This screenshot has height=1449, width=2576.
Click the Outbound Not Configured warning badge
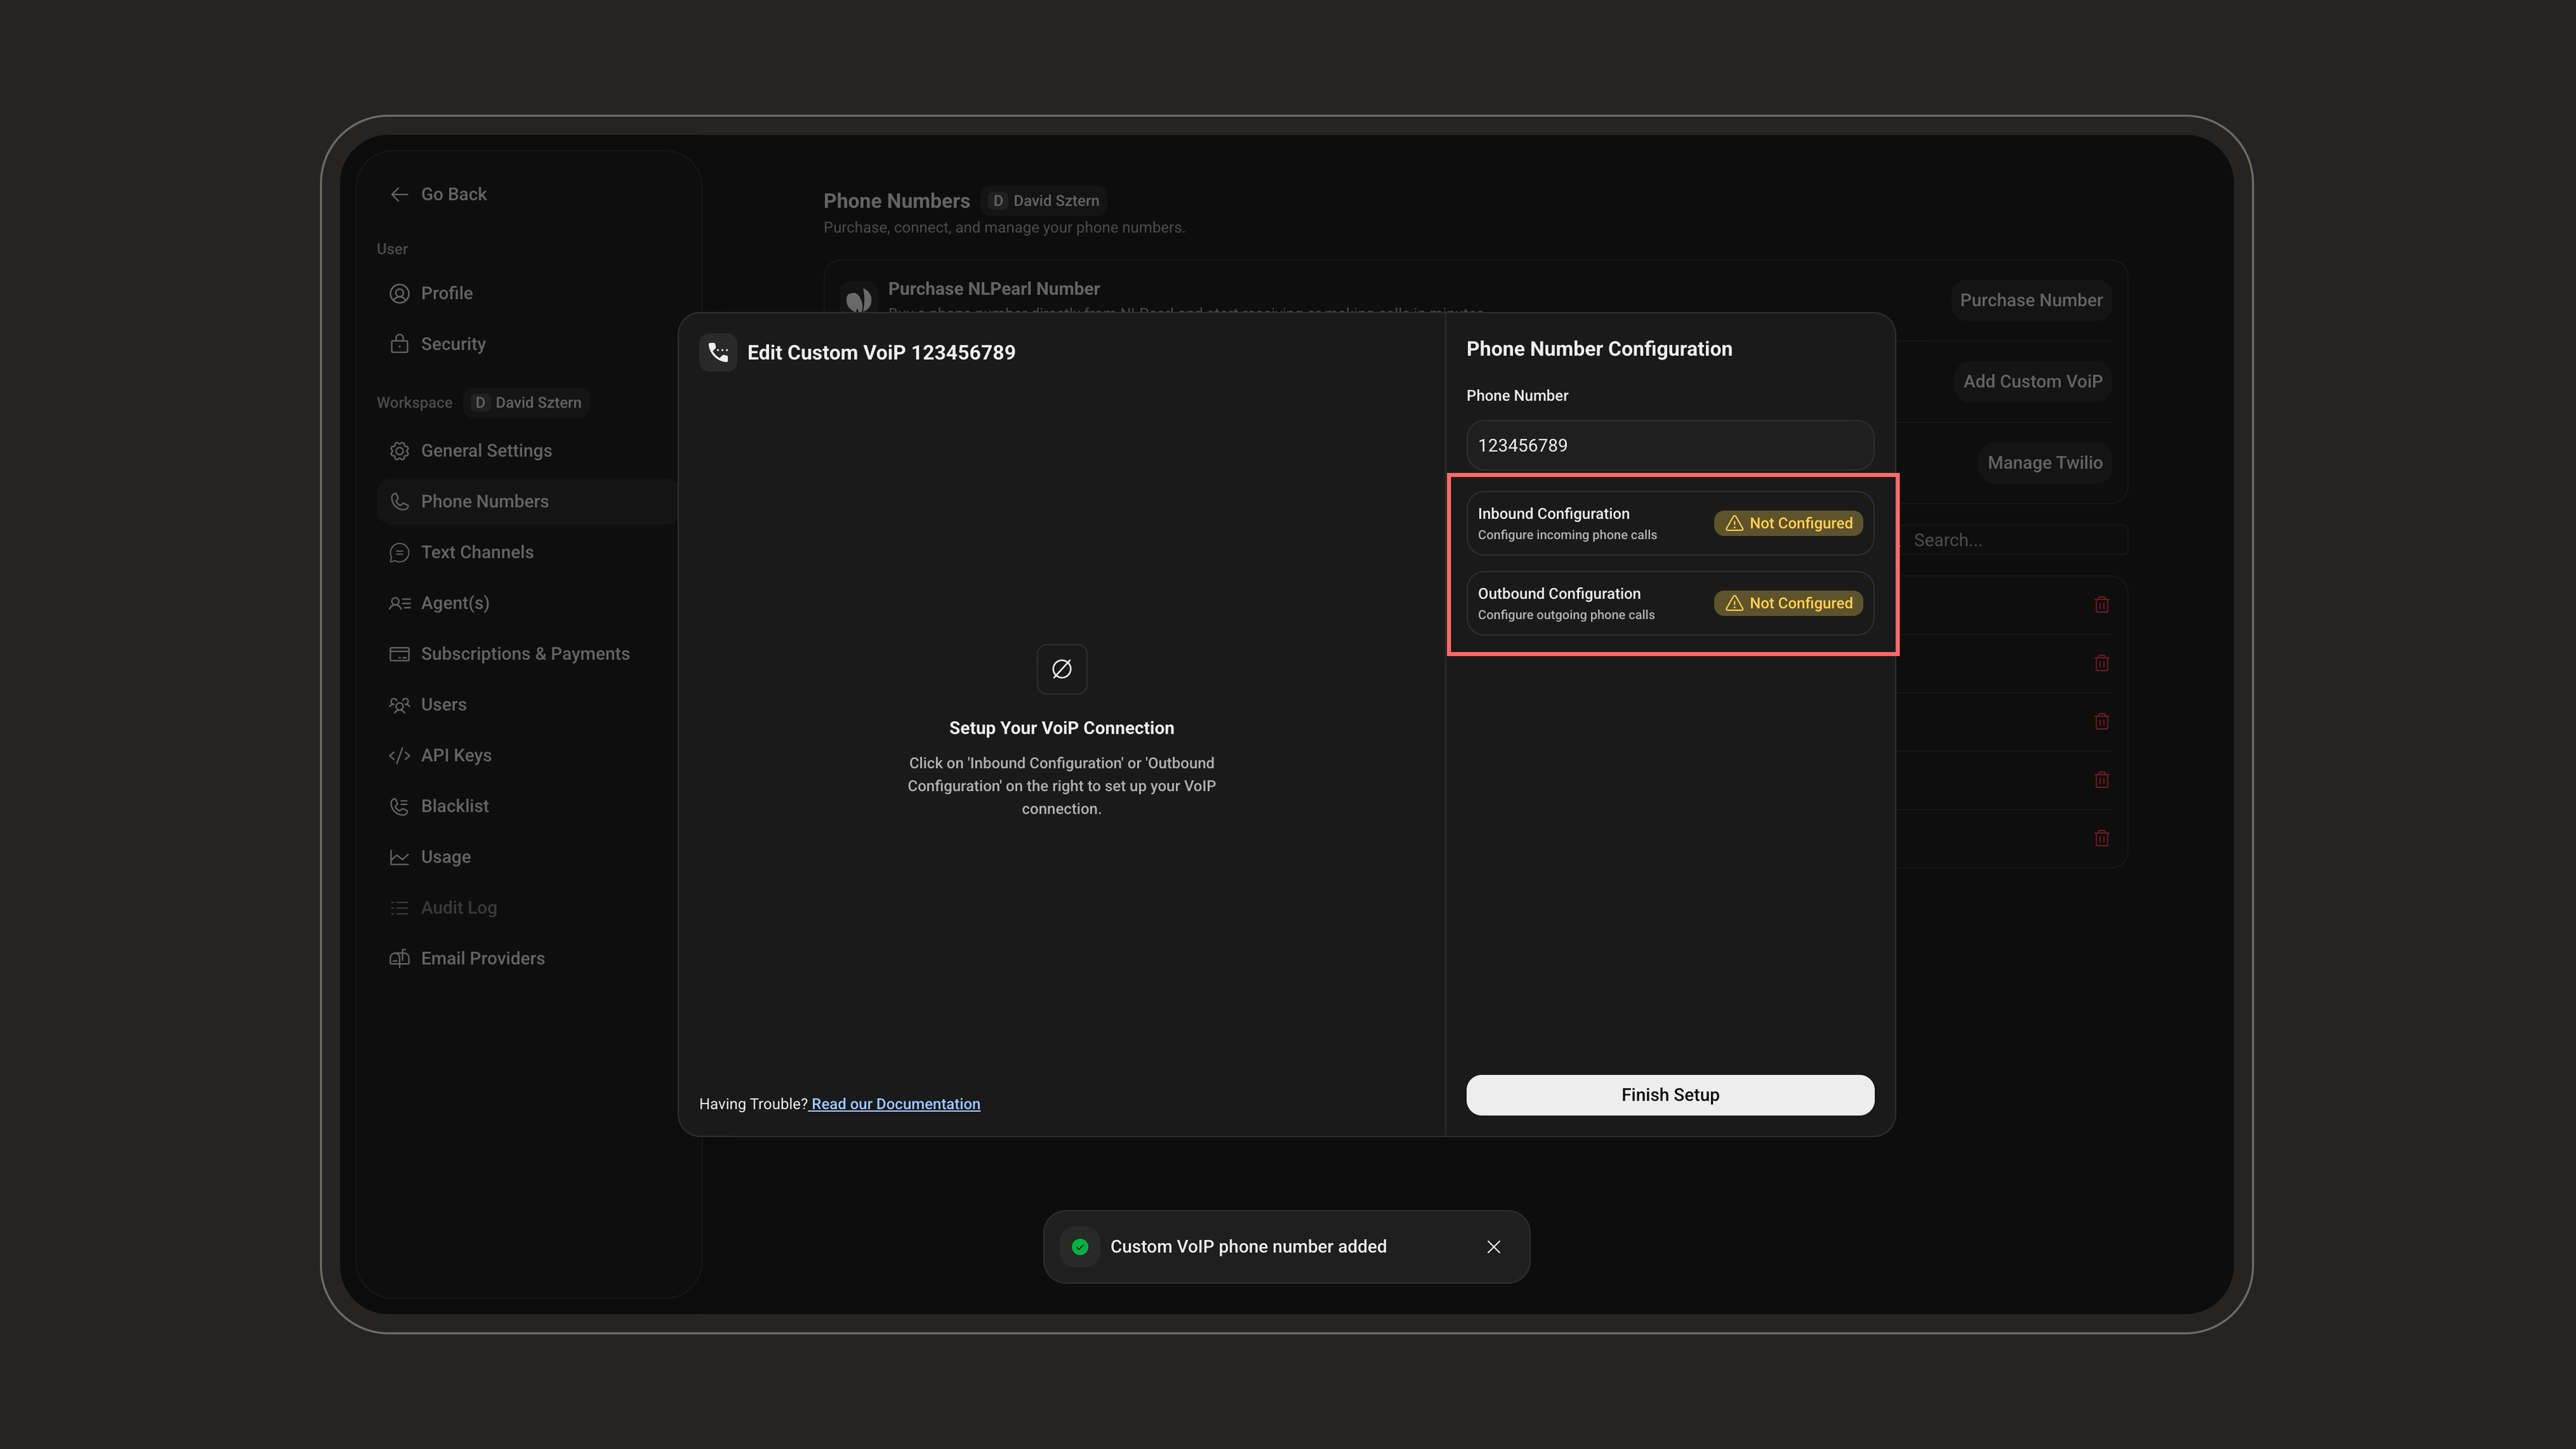coord(1788,603)
